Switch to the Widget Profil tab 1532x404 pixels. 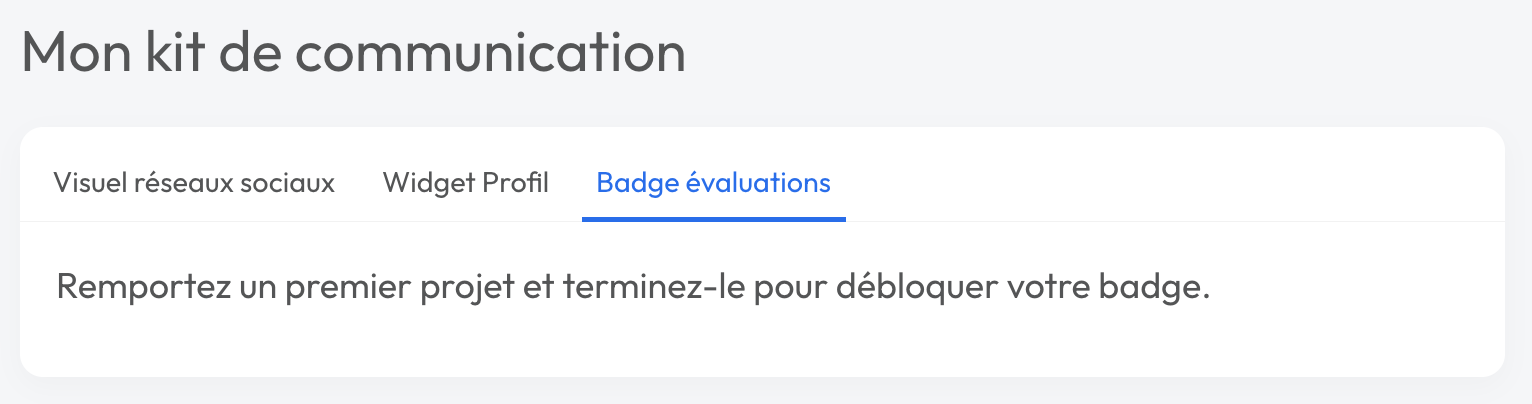click(465, 184)
